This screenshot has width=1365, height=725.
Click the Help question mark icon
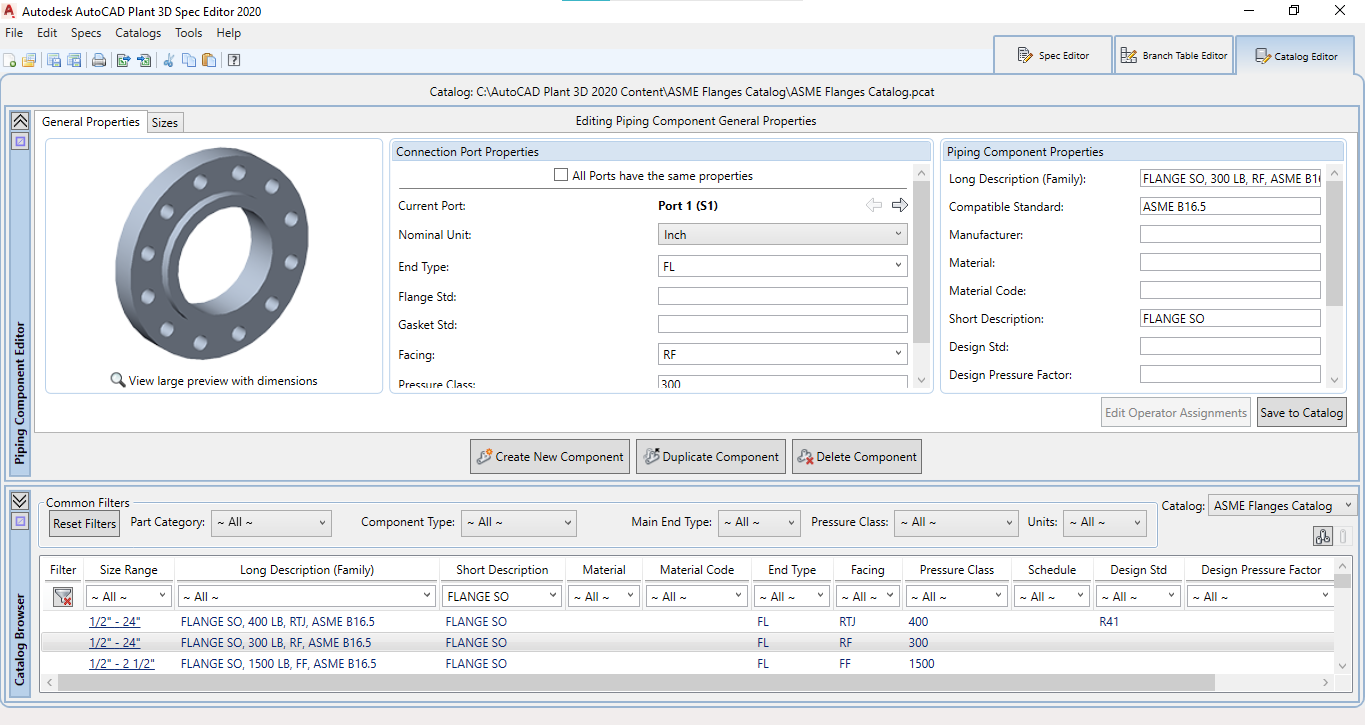point(234,60)
